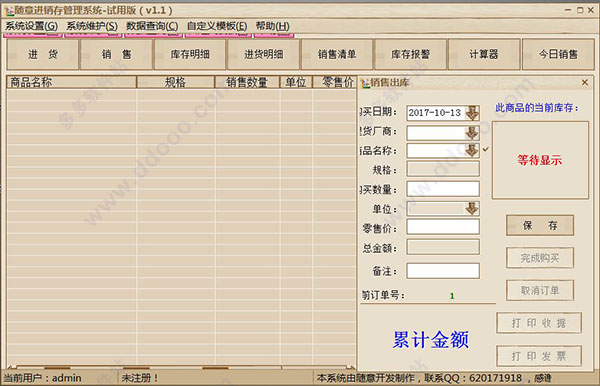
Task: Expand the 单位 unit dropdown arrow
Action: point(472,208)
